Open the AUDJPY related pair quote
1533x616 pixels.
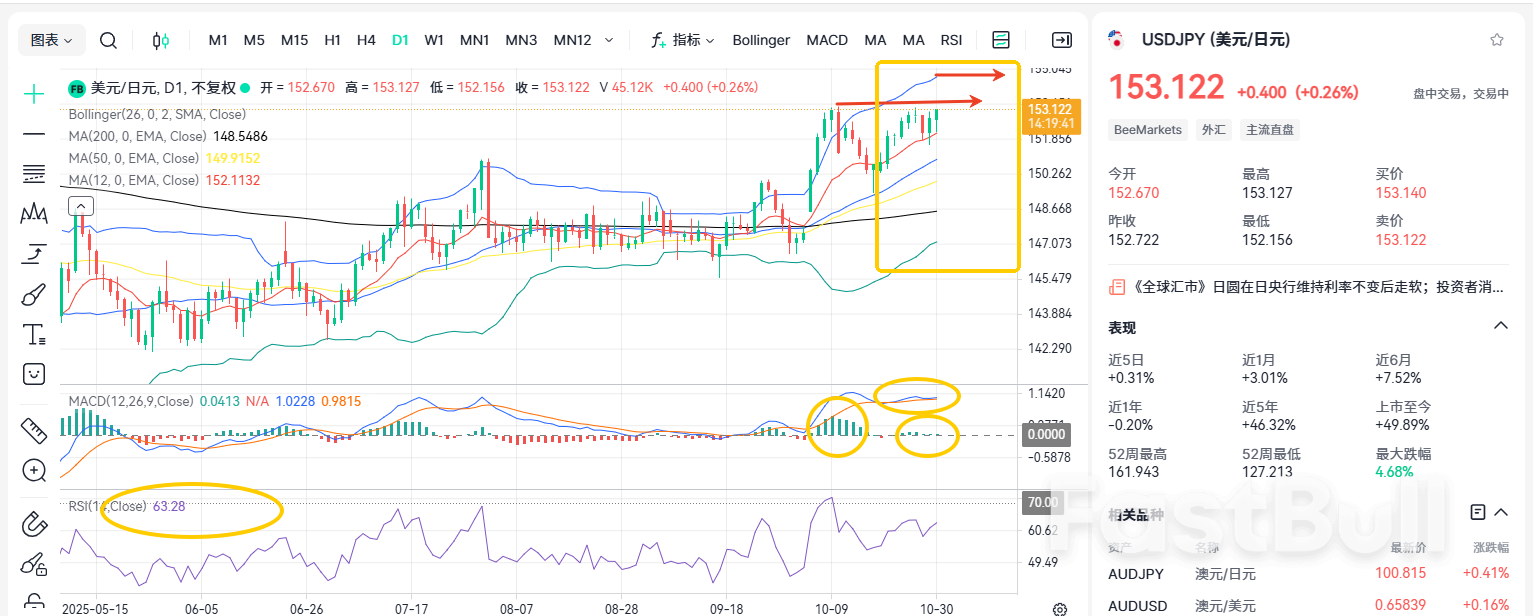point(1134,574)
